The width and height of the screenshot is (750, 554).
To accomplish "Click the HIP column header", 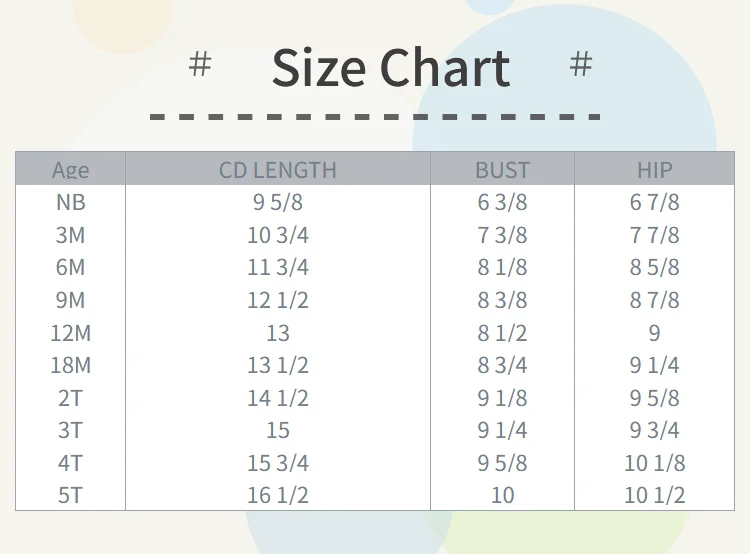I will pos(655,170).
